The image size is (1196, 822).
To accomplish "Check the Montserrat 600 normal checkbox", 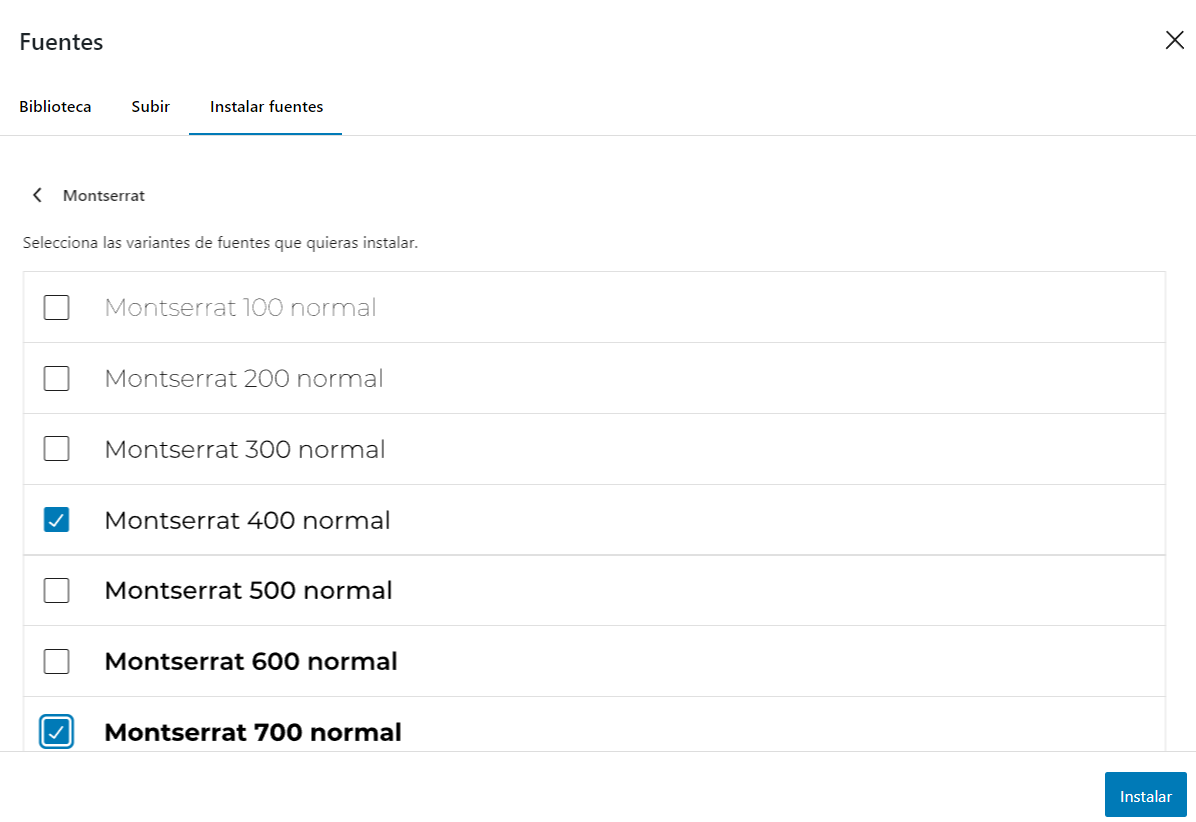I will coord(57,661).
